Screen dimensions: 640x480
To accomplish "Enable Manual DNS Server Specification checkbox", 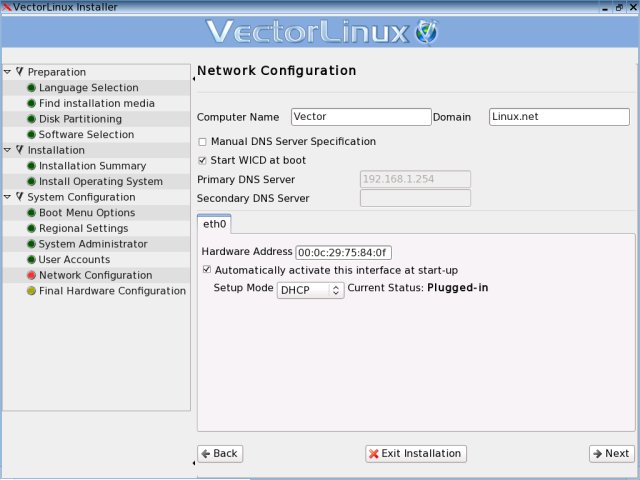I will pyautogui.click(x=202, y=142).
